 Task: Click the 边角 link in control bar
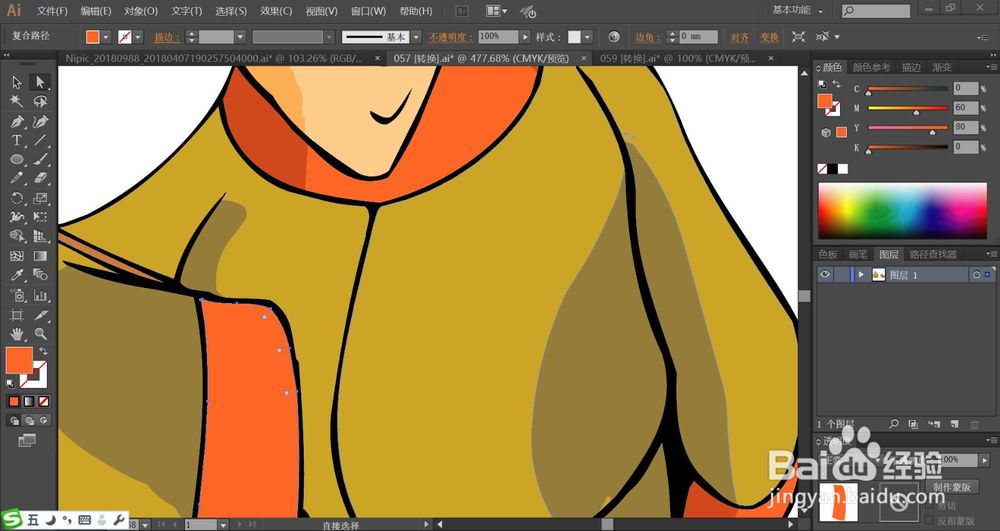point(647,38)
